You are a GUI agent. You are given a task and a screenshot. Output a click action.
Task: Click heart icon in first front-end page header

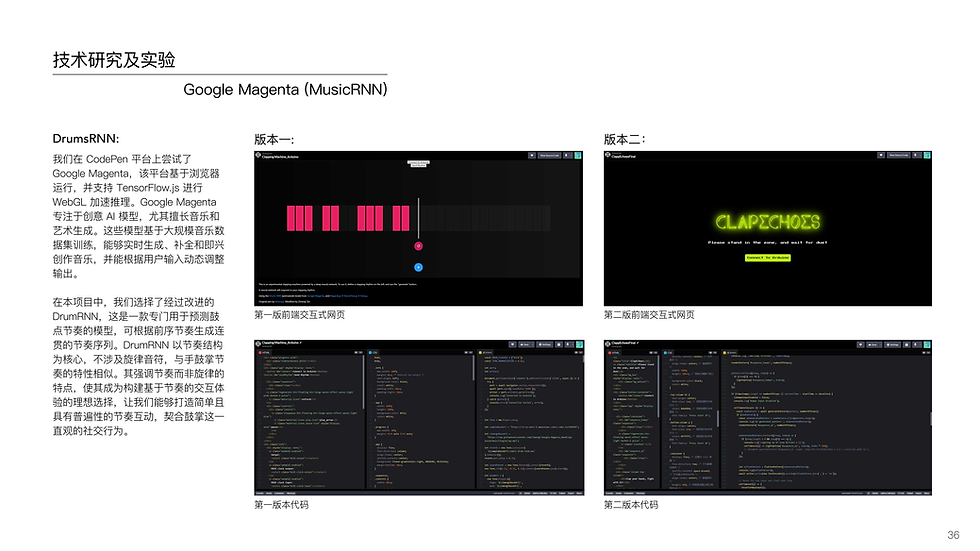pos(532,156)
